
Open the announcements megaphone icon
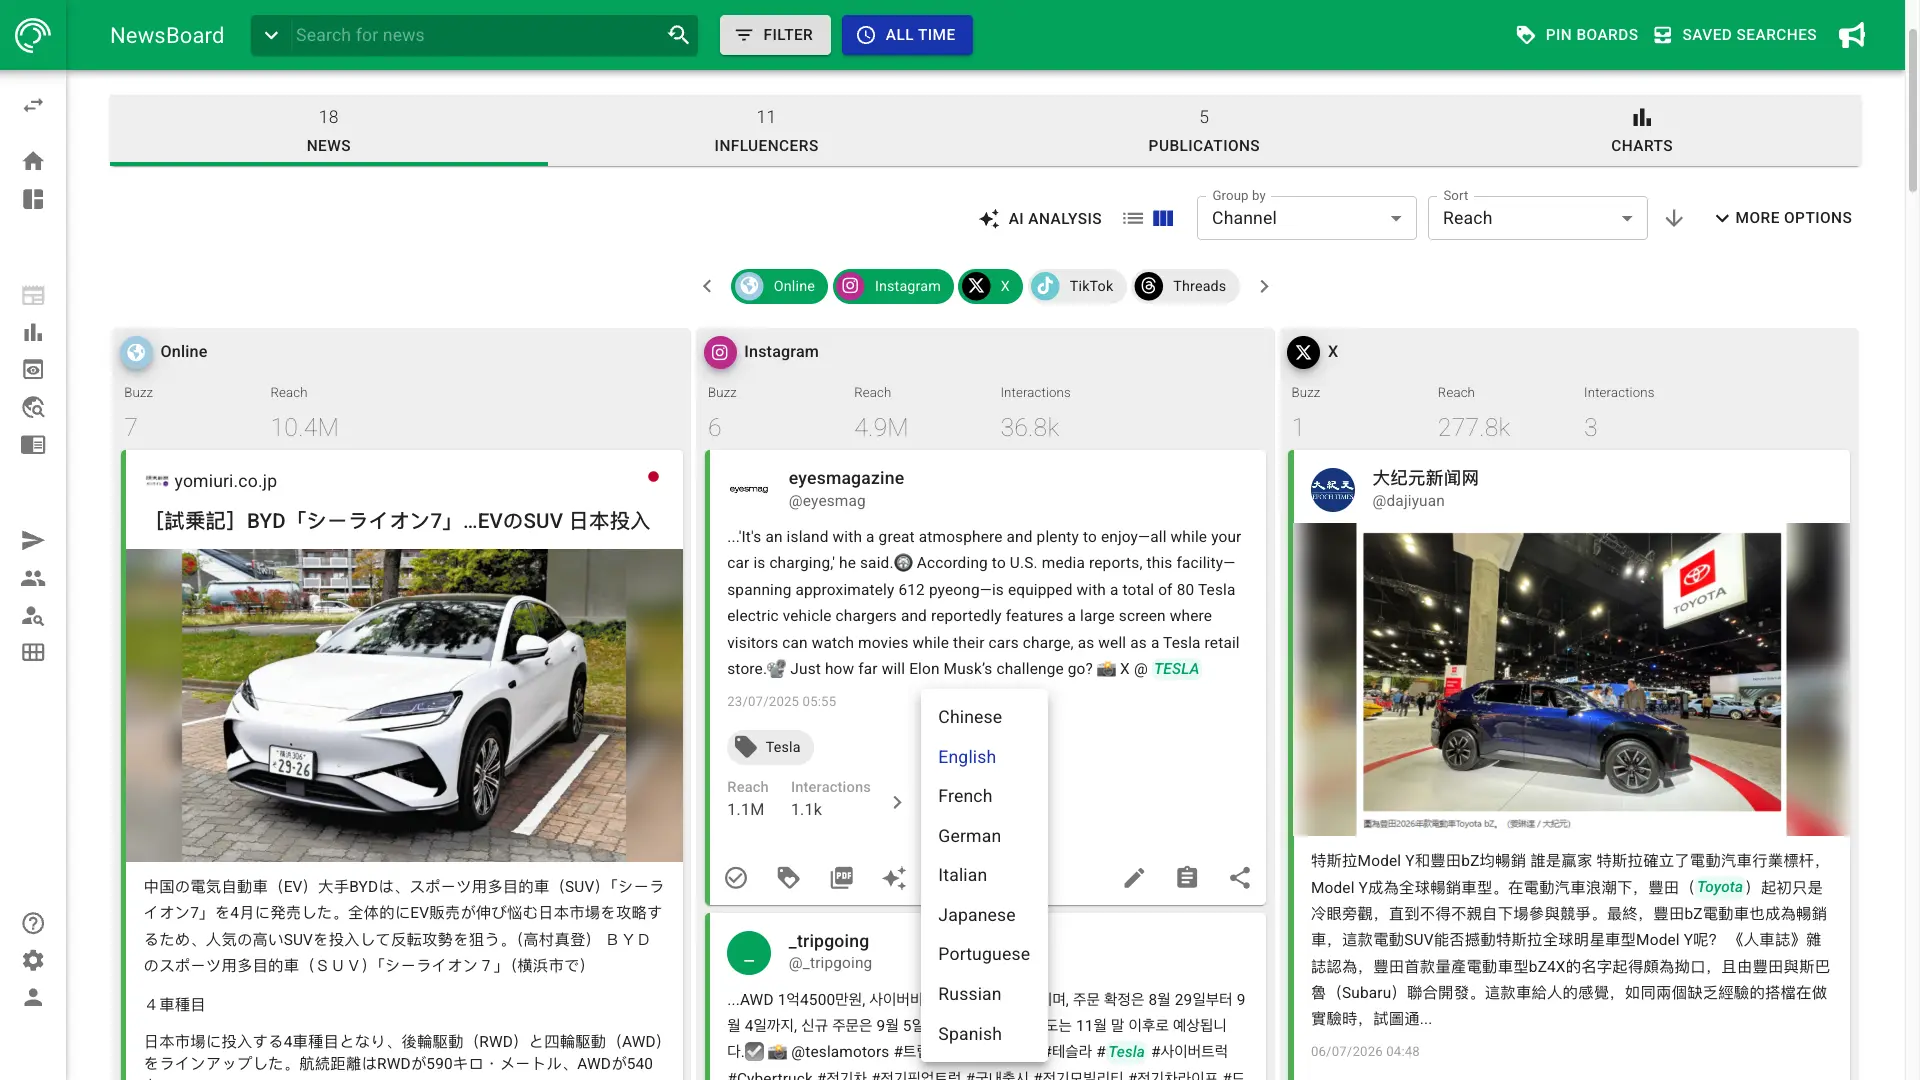(1852, 35)
